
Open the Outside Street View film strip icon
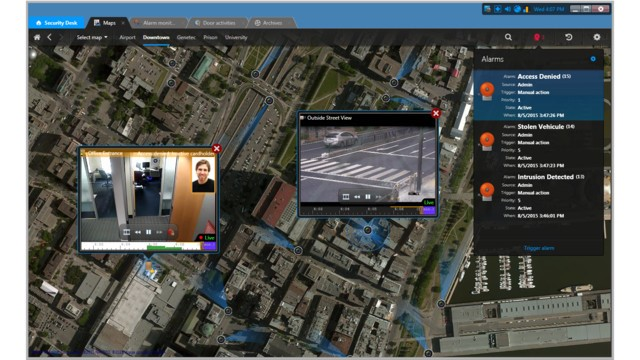click(346, 197)
